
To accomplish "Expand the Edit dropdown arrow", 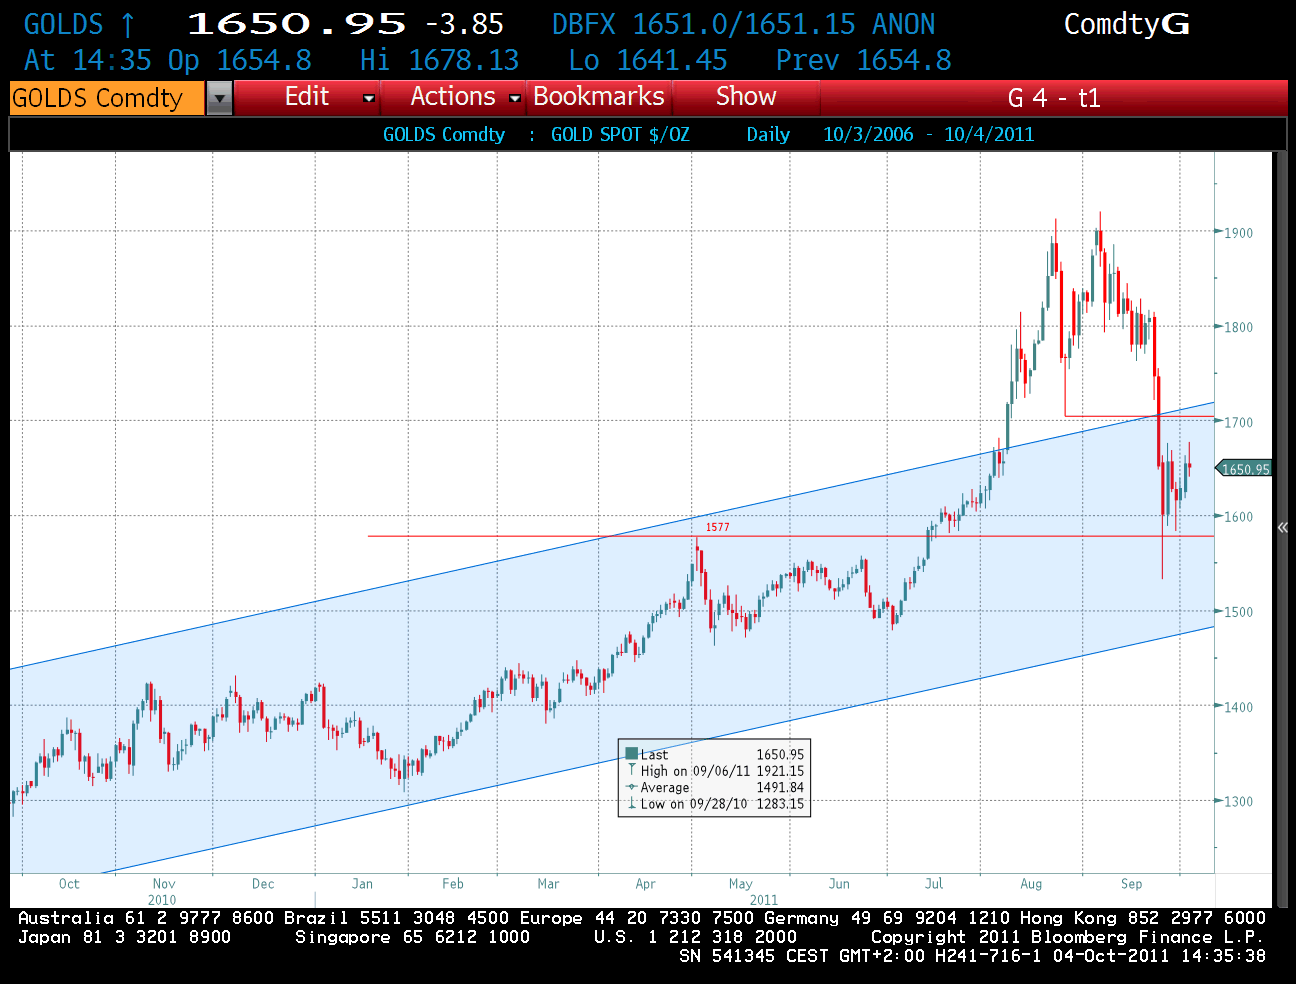I will [x=369, y=98].
